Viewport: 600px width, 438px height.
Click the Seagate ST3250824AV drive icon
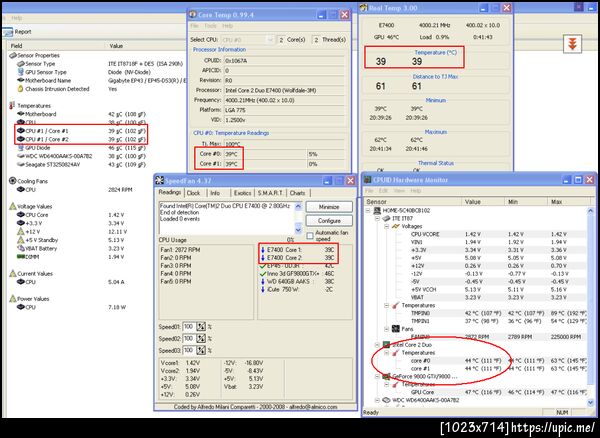click(21, 164)
